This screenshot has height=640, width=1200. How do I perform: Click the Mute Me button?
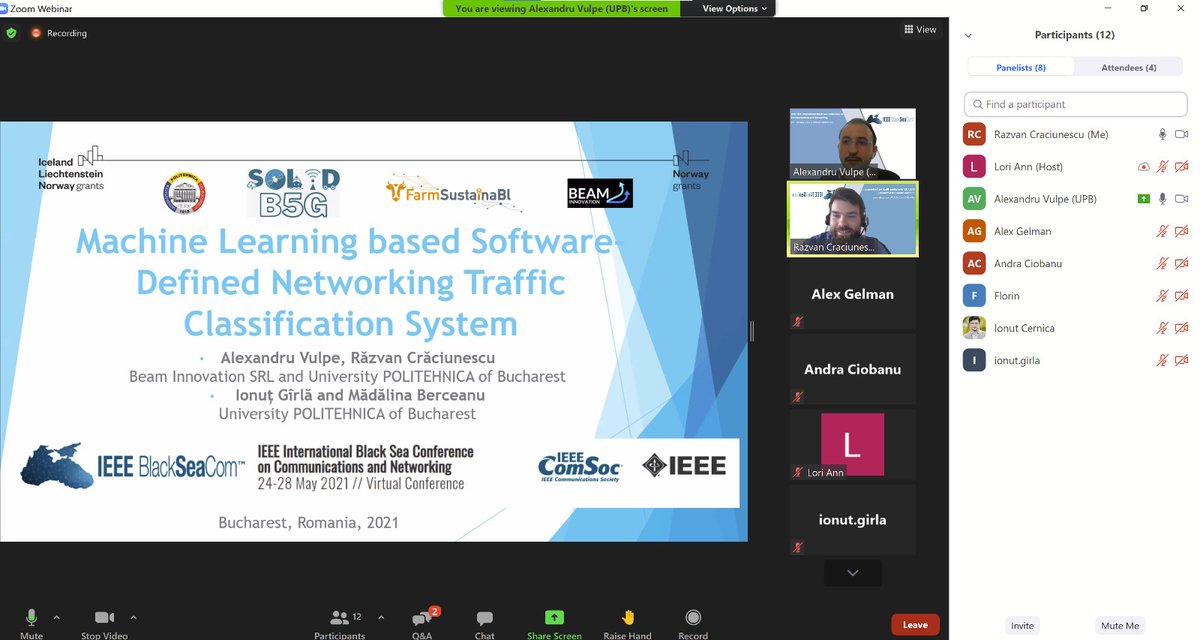pyautogui.click(x=1119, y=625)
